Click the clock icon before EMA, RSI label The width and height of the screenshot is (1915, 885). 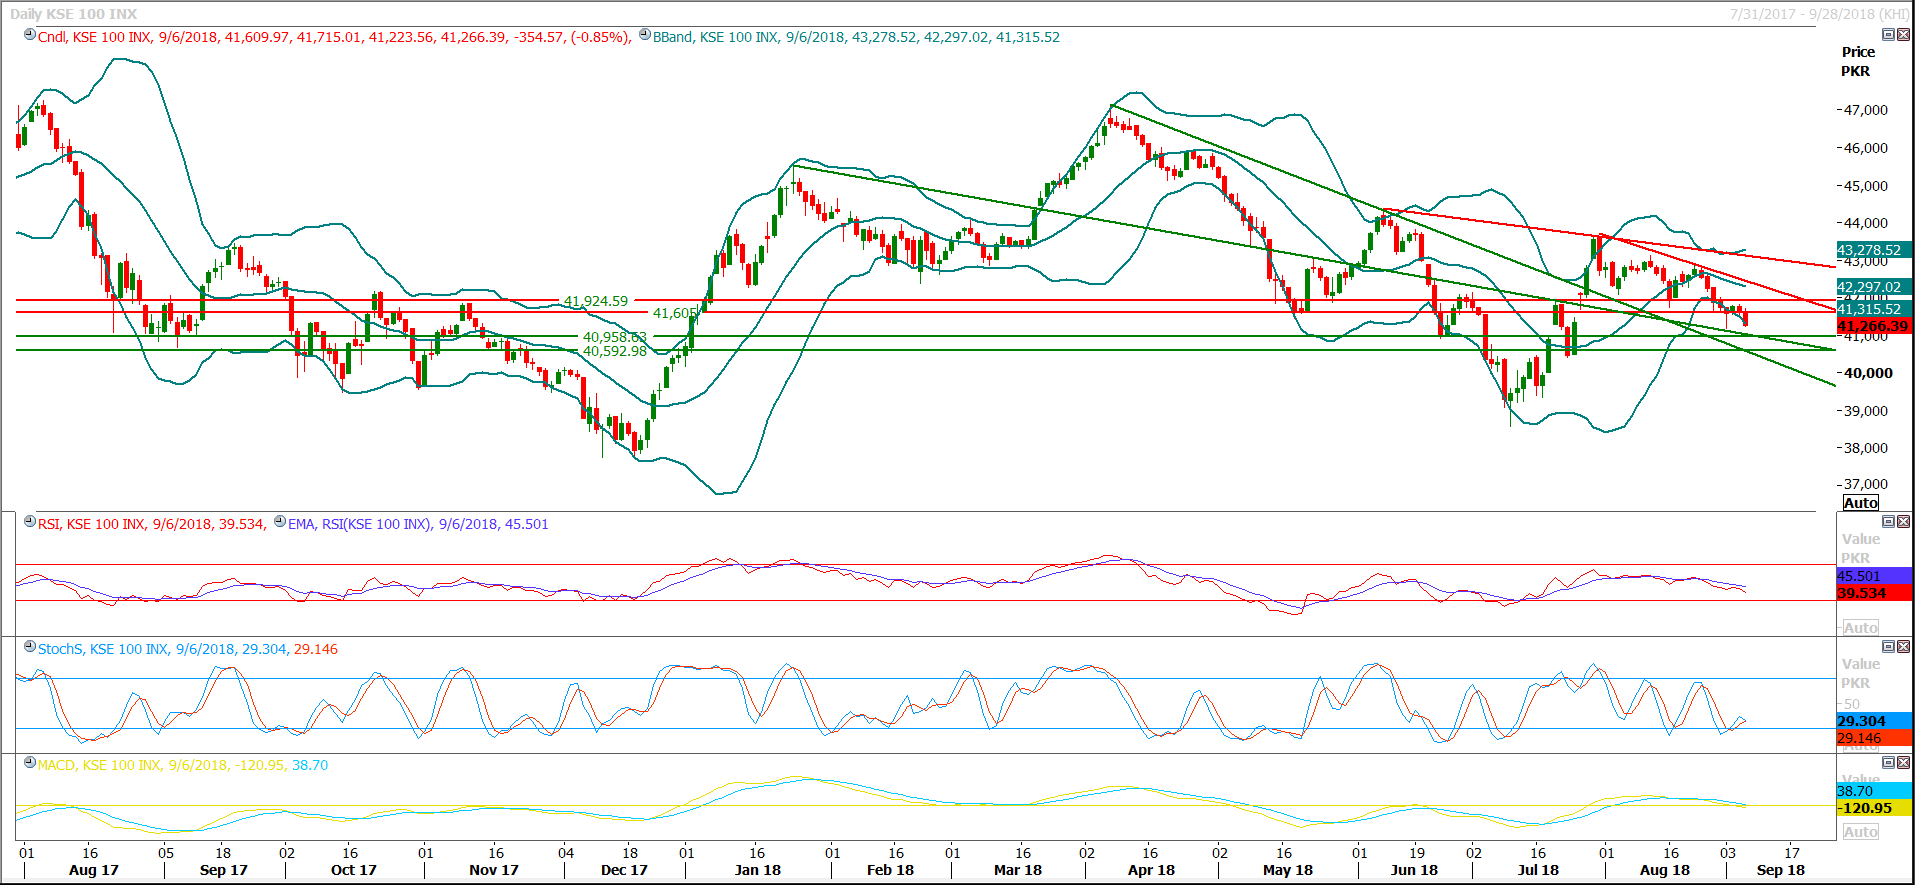click(x=280, y=522)
